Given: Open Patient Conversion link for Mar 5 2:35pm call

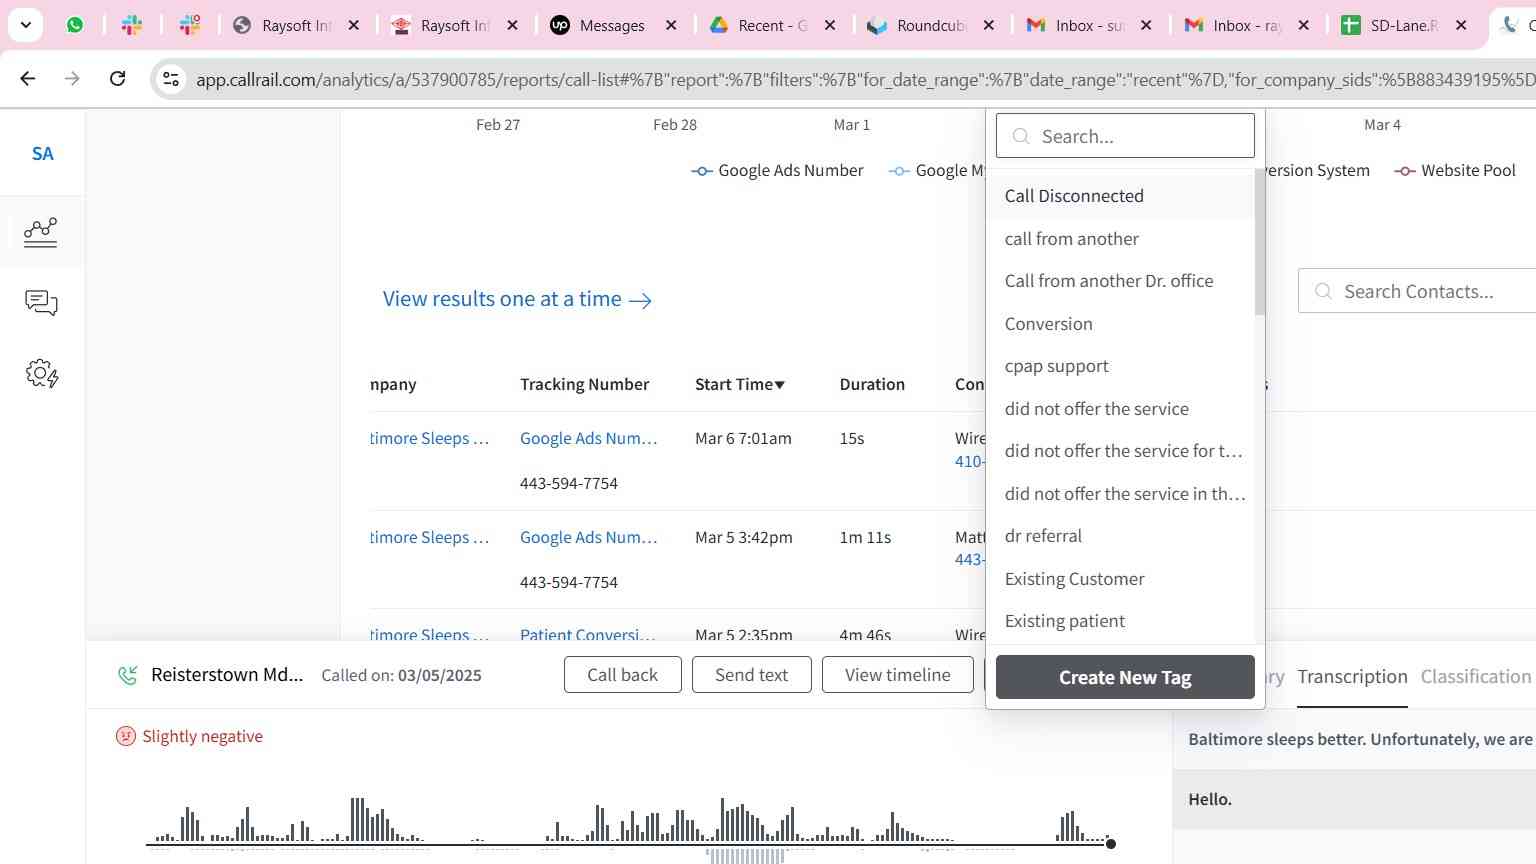Looking at the screenshot, I should point(588,634).
